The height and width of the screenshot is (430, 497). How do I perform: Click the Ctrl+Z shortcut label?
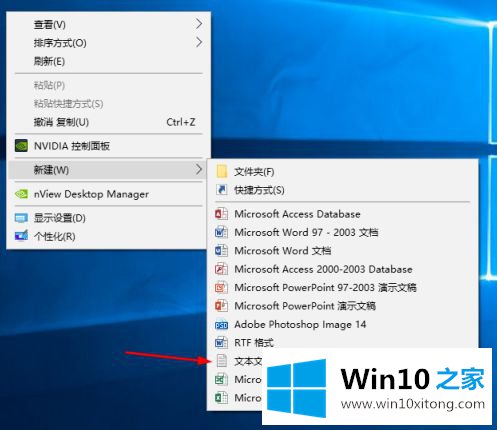[181, 122]
